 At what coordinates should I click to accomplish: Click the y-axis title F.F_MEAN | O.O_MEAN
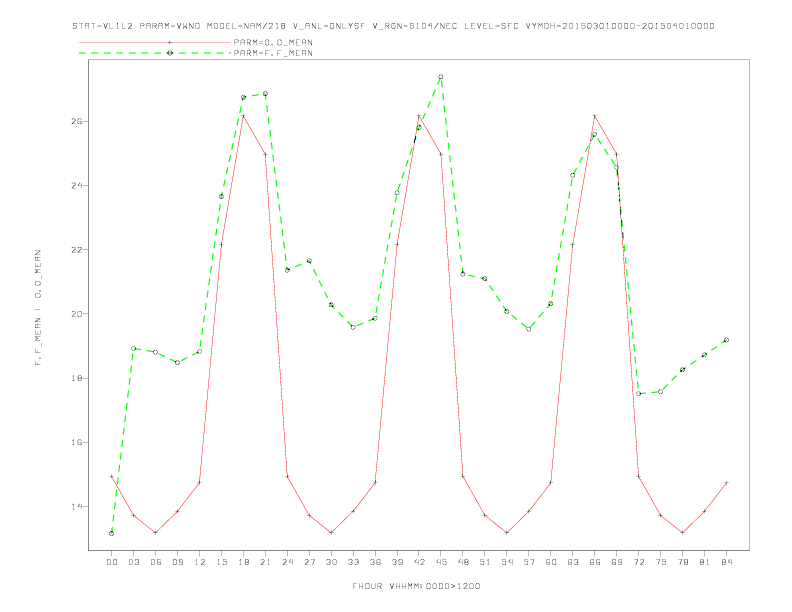[x=38, y=308]
